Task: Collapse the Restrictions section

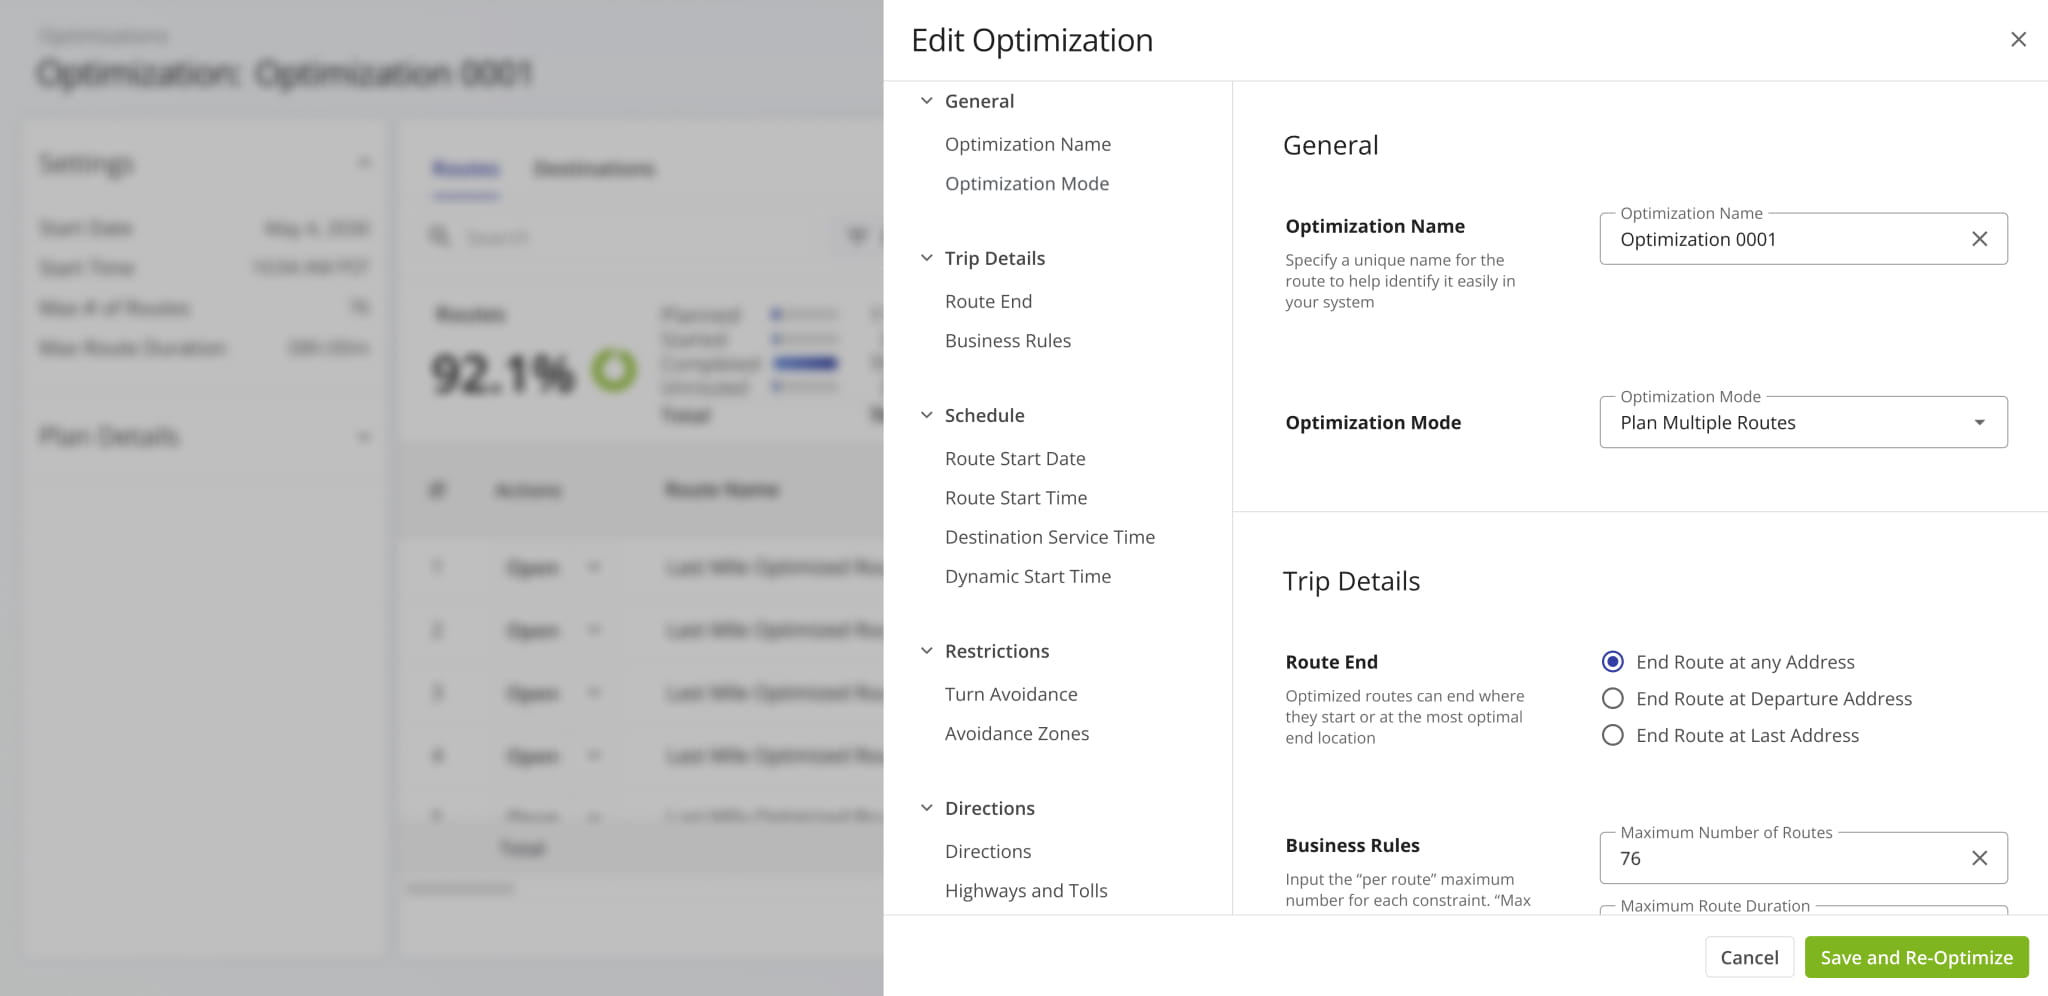Action: 926,650
